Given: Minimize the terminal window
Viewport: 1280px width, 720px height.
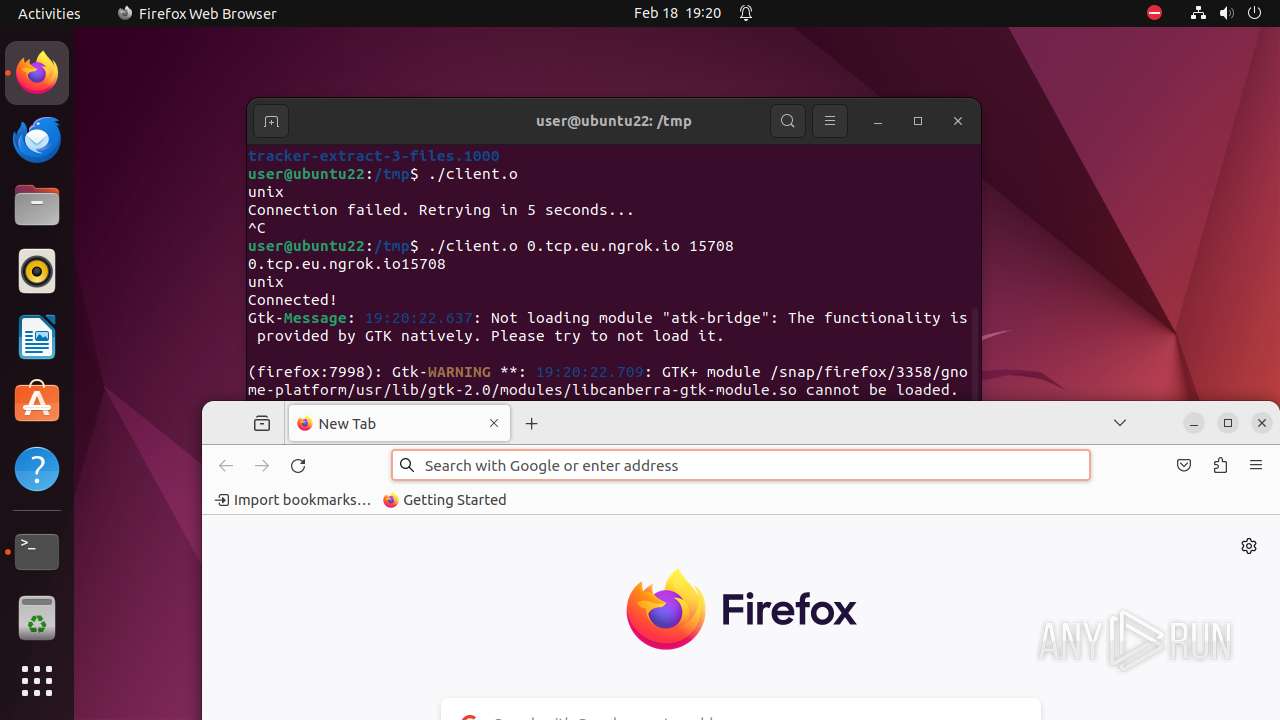Looking at the screenshot, I should point(878,121).
